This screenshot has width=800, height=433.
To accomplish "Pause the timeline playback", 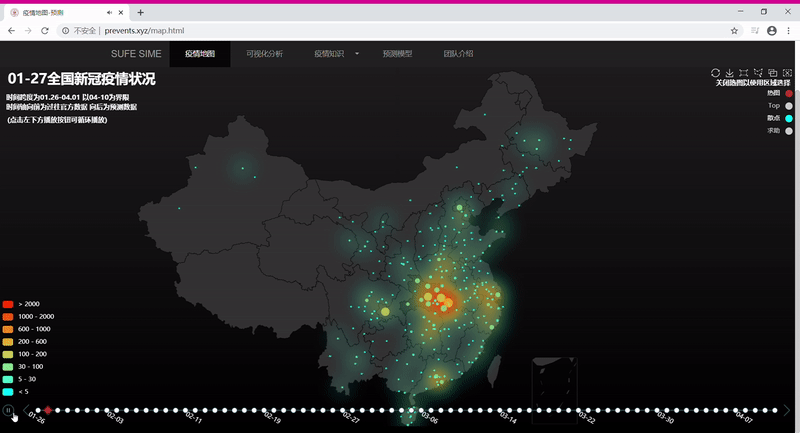I will coord(8,410).
